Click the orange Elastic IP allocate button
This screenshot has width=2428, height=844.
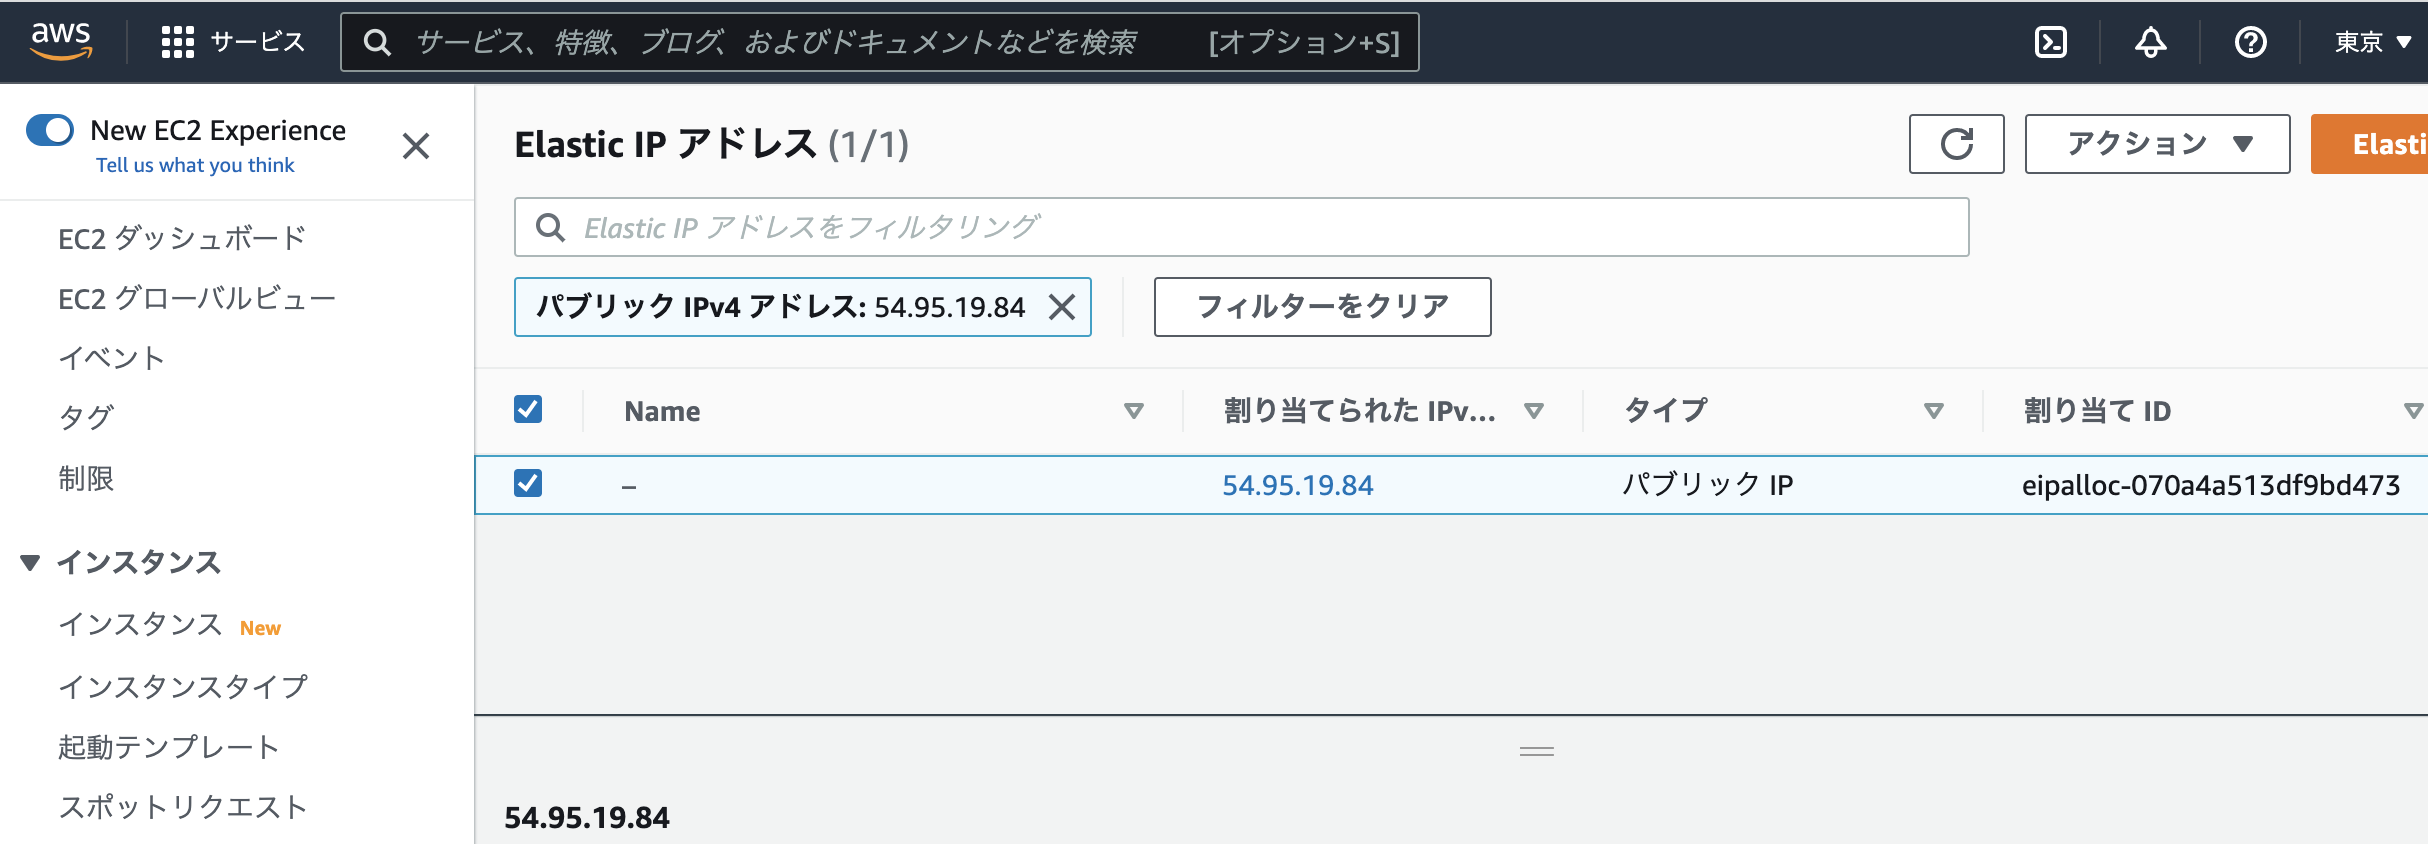pyautogui.click(x=2369, y=144)
